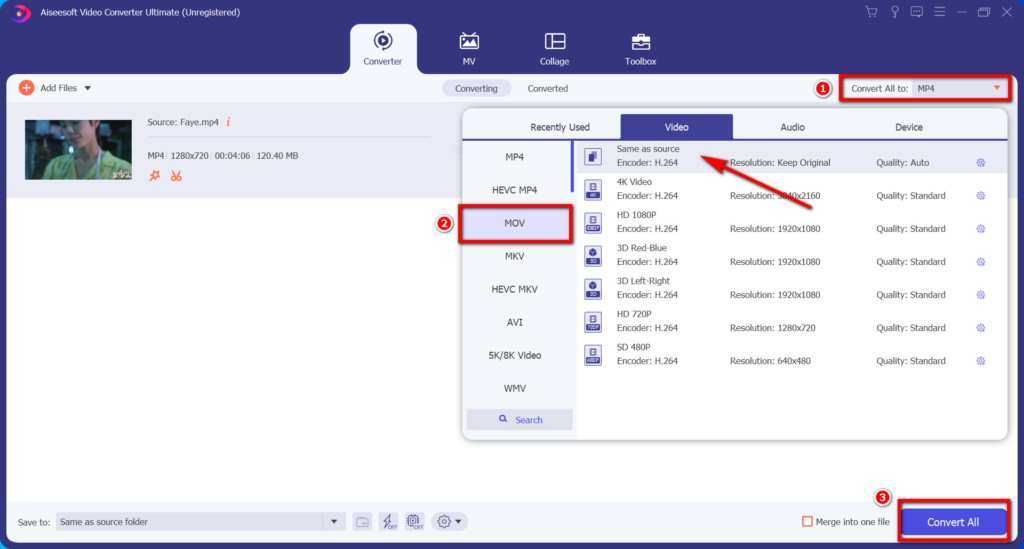Switch to the Audio format tab
This screenshot has height=549, width=1024.
[792, 127]
